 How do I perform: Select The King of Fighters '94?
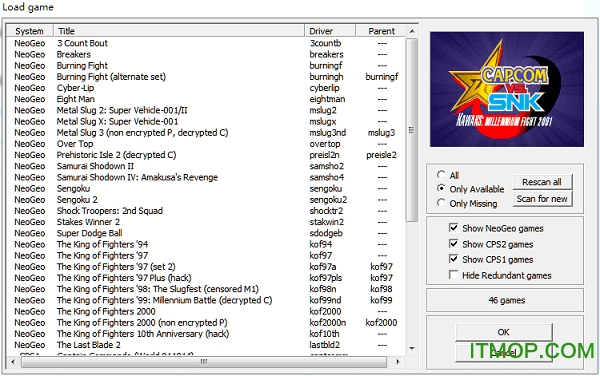206,244
